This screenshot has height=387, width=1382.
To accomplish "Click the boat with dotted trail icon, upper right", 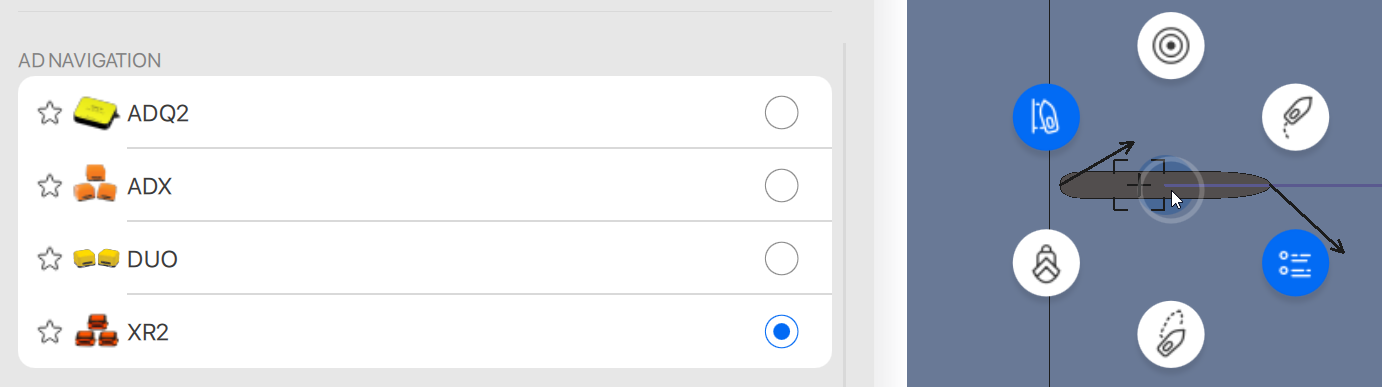I will click(1295, 117).
